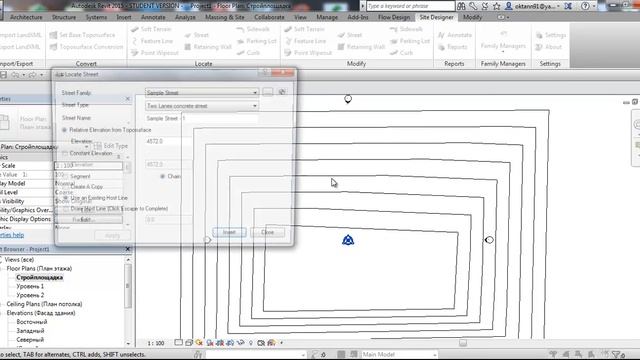
Task: Open the Add-Ins ribbon tab
Action: point(358,17)
